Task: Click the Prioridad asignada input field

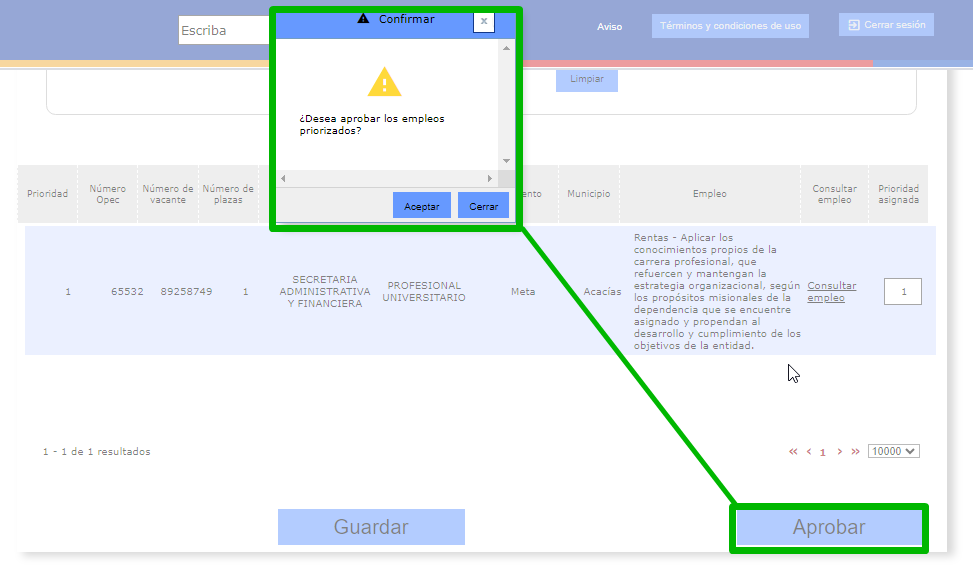Action: coord(903,292)
